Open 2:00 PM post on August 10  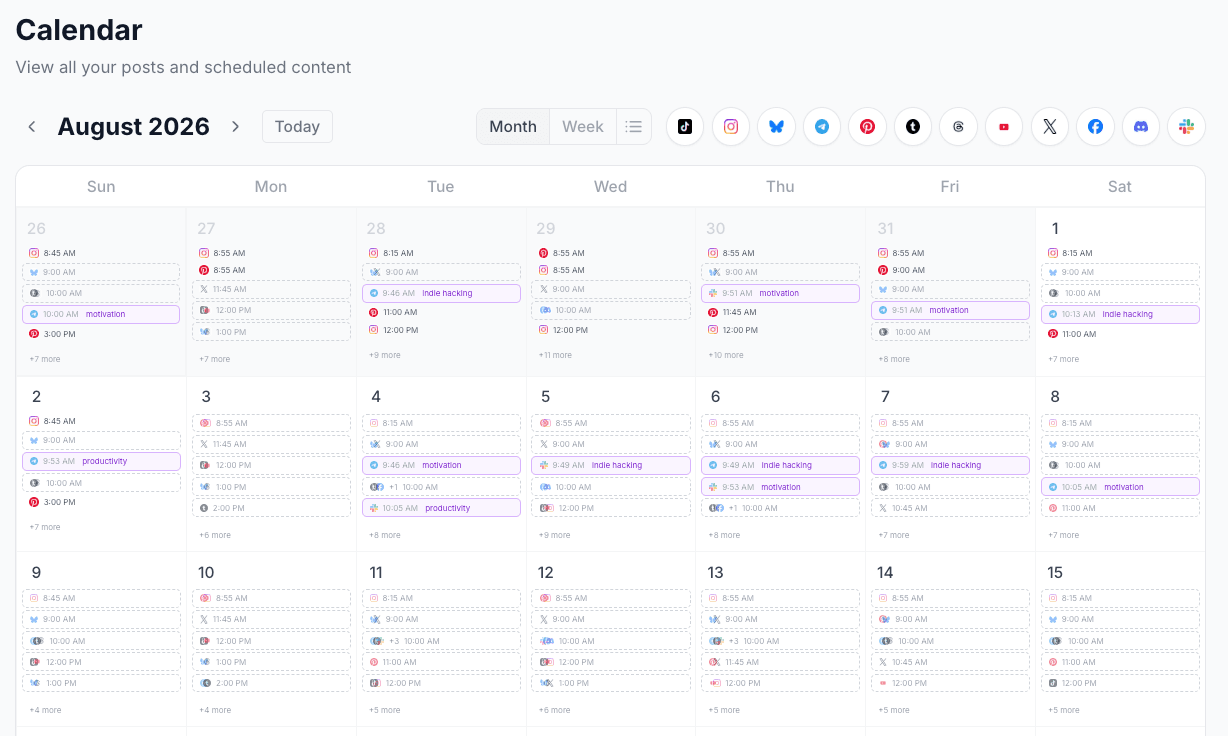(271, 683)
